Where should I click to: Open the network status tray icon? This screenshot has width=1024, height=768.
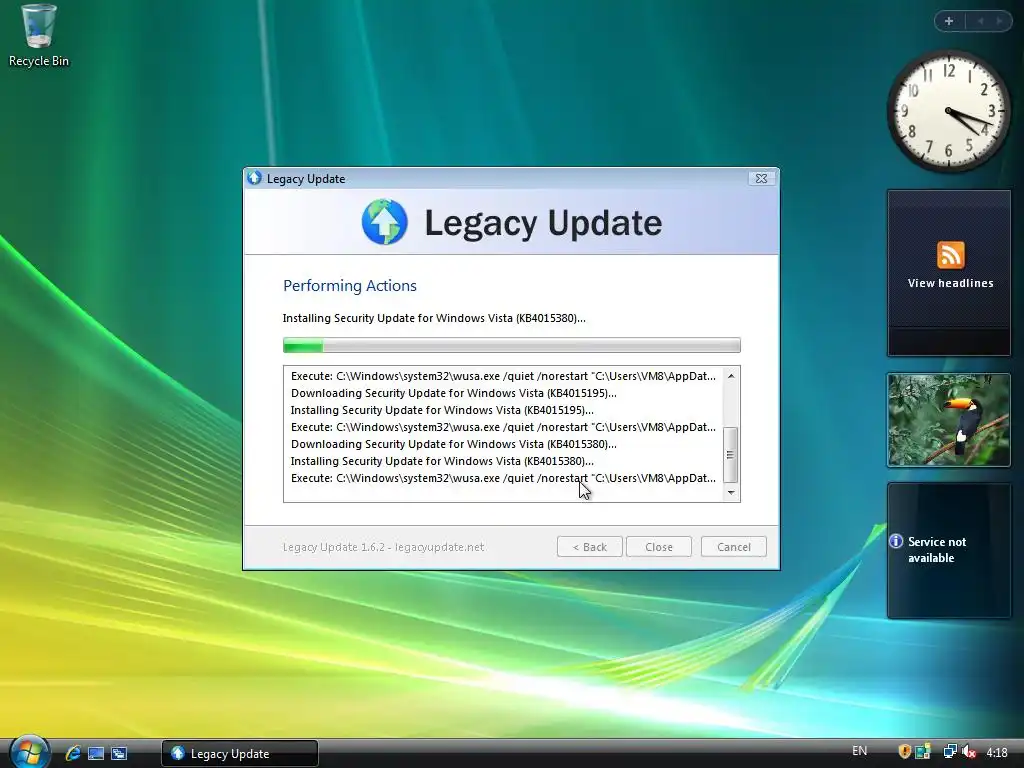pos(950,752)
